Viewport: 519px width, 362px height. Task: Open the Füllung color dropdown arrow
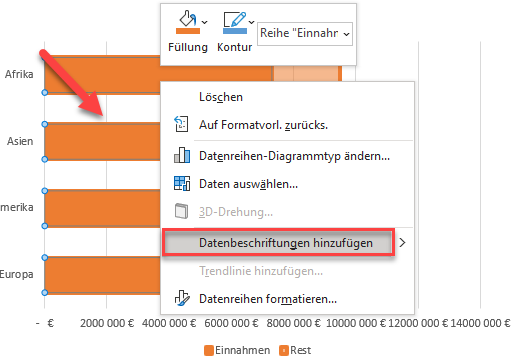click(205, 22)
